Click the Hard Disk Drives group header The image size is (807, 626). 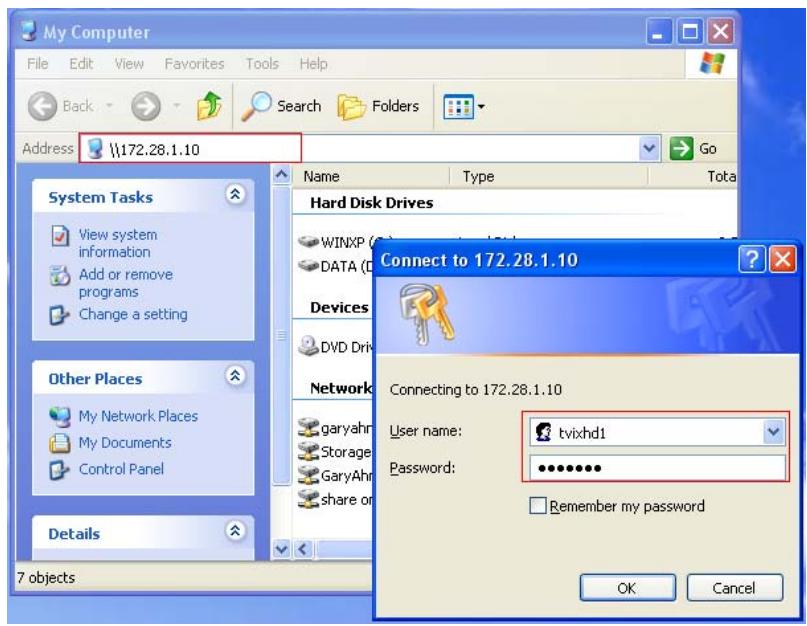point(372,203)
